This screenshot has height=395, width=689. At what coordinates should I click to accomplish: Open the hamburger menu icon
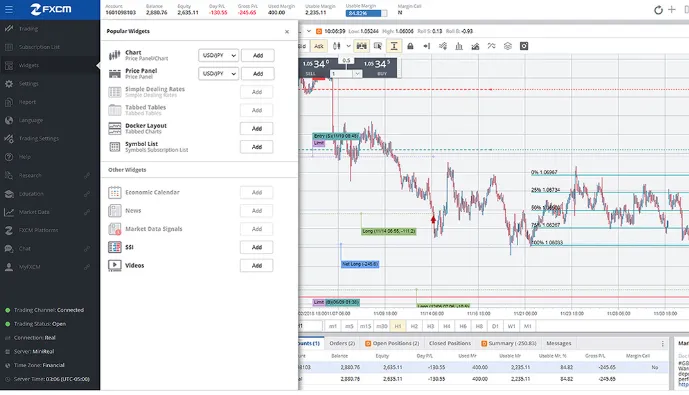[x=9, y=9]
